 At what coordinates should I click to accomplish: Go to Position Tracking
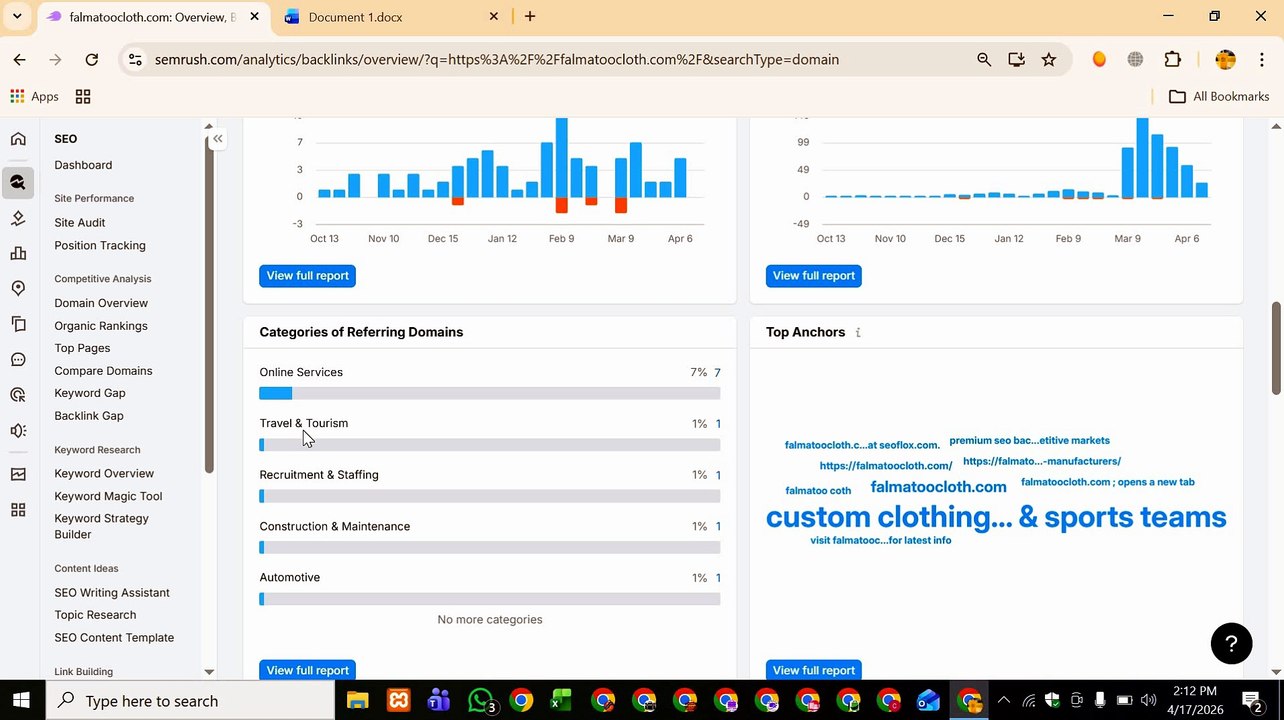[100, 246]
